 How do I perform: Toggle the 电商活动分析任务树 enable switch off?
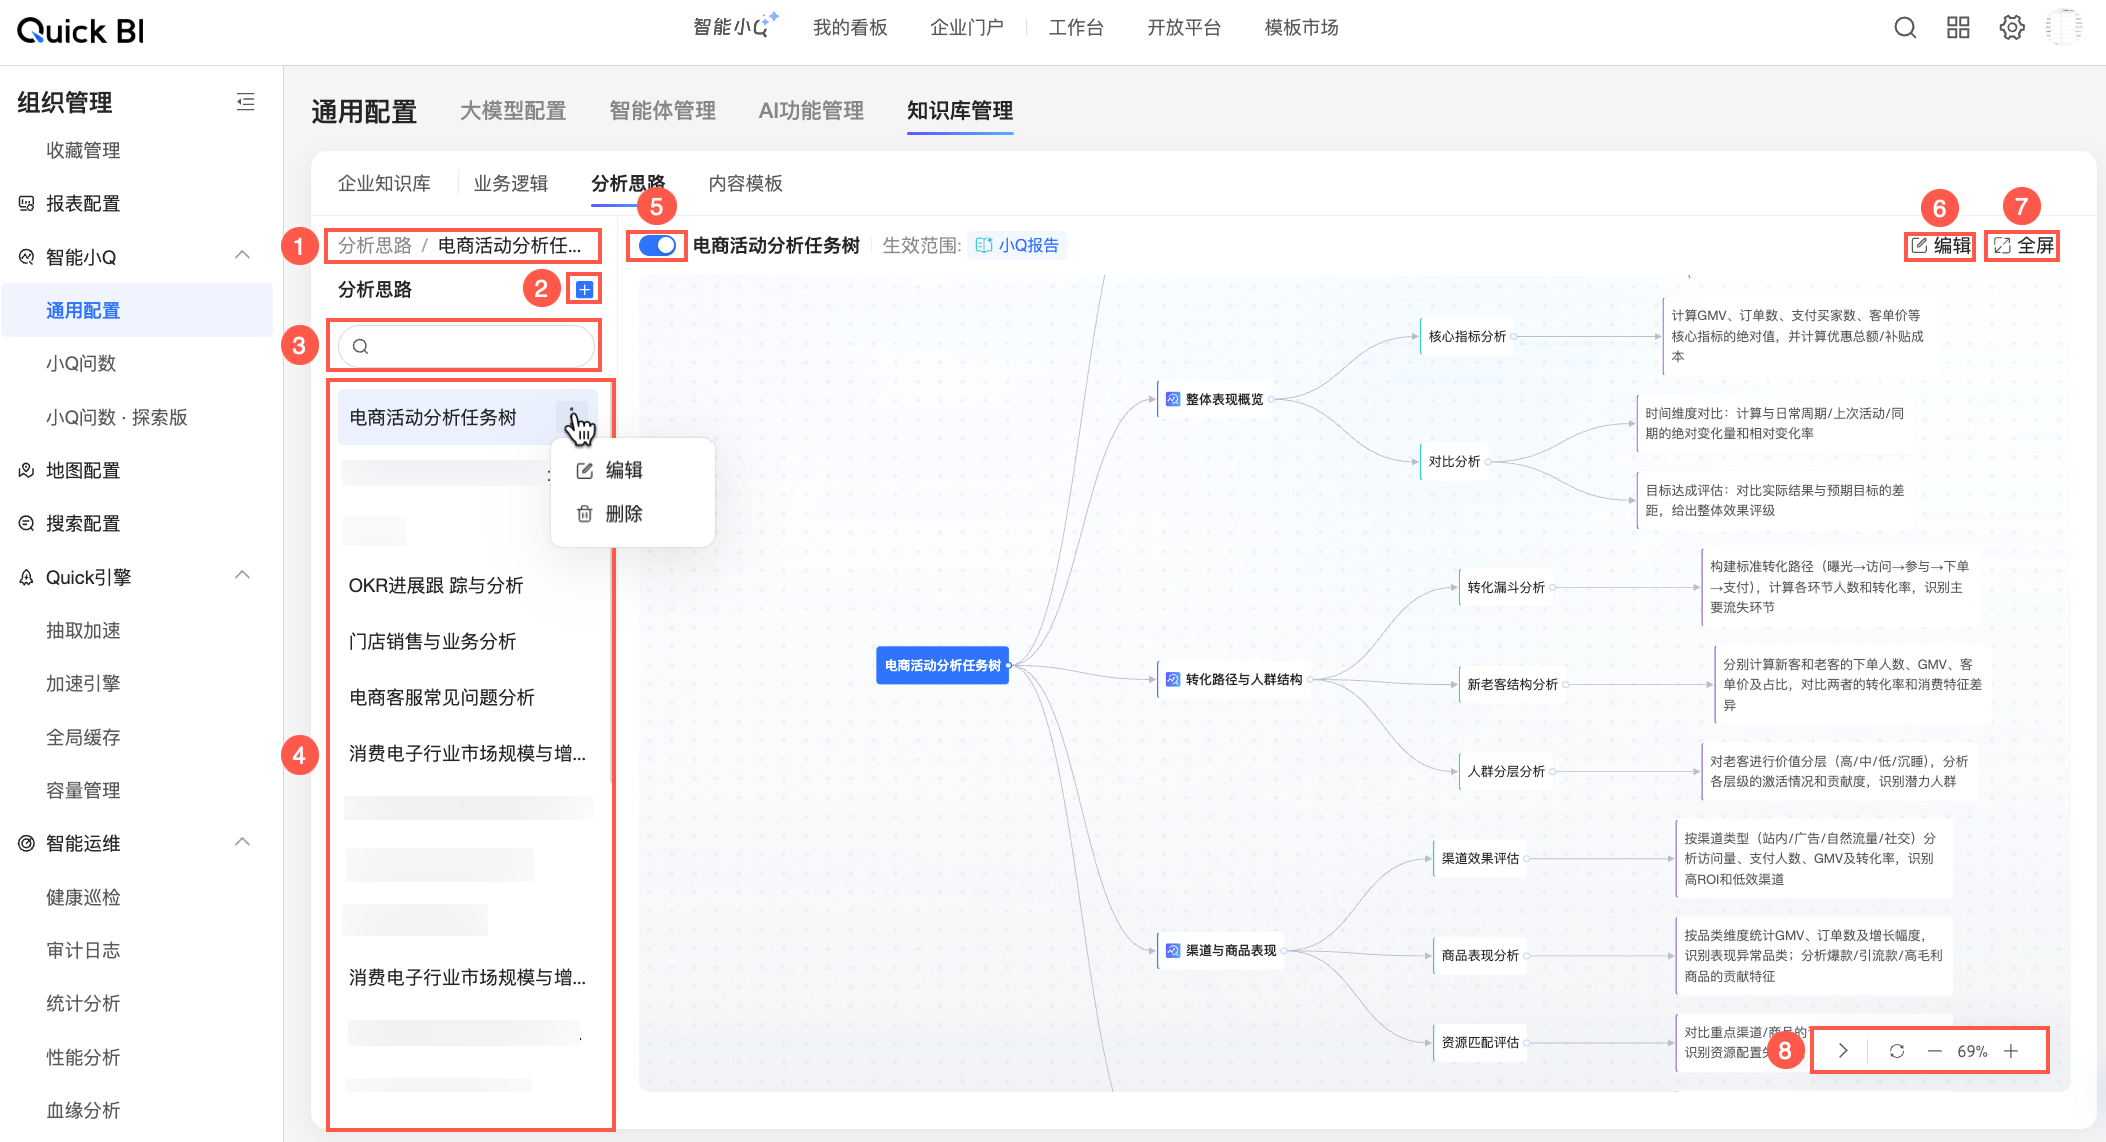click(x=658, y=246)
